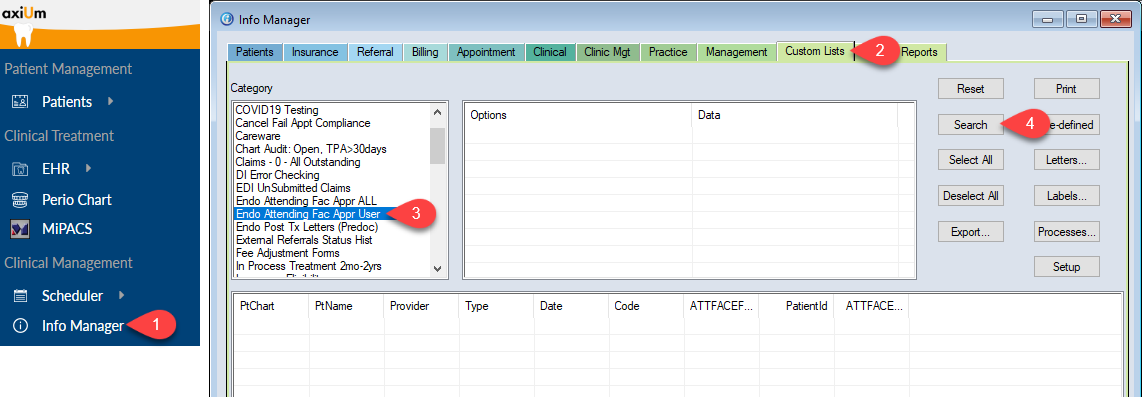
Task: Open Perio Chart from sidebar
Action: [x=76, y=200]
